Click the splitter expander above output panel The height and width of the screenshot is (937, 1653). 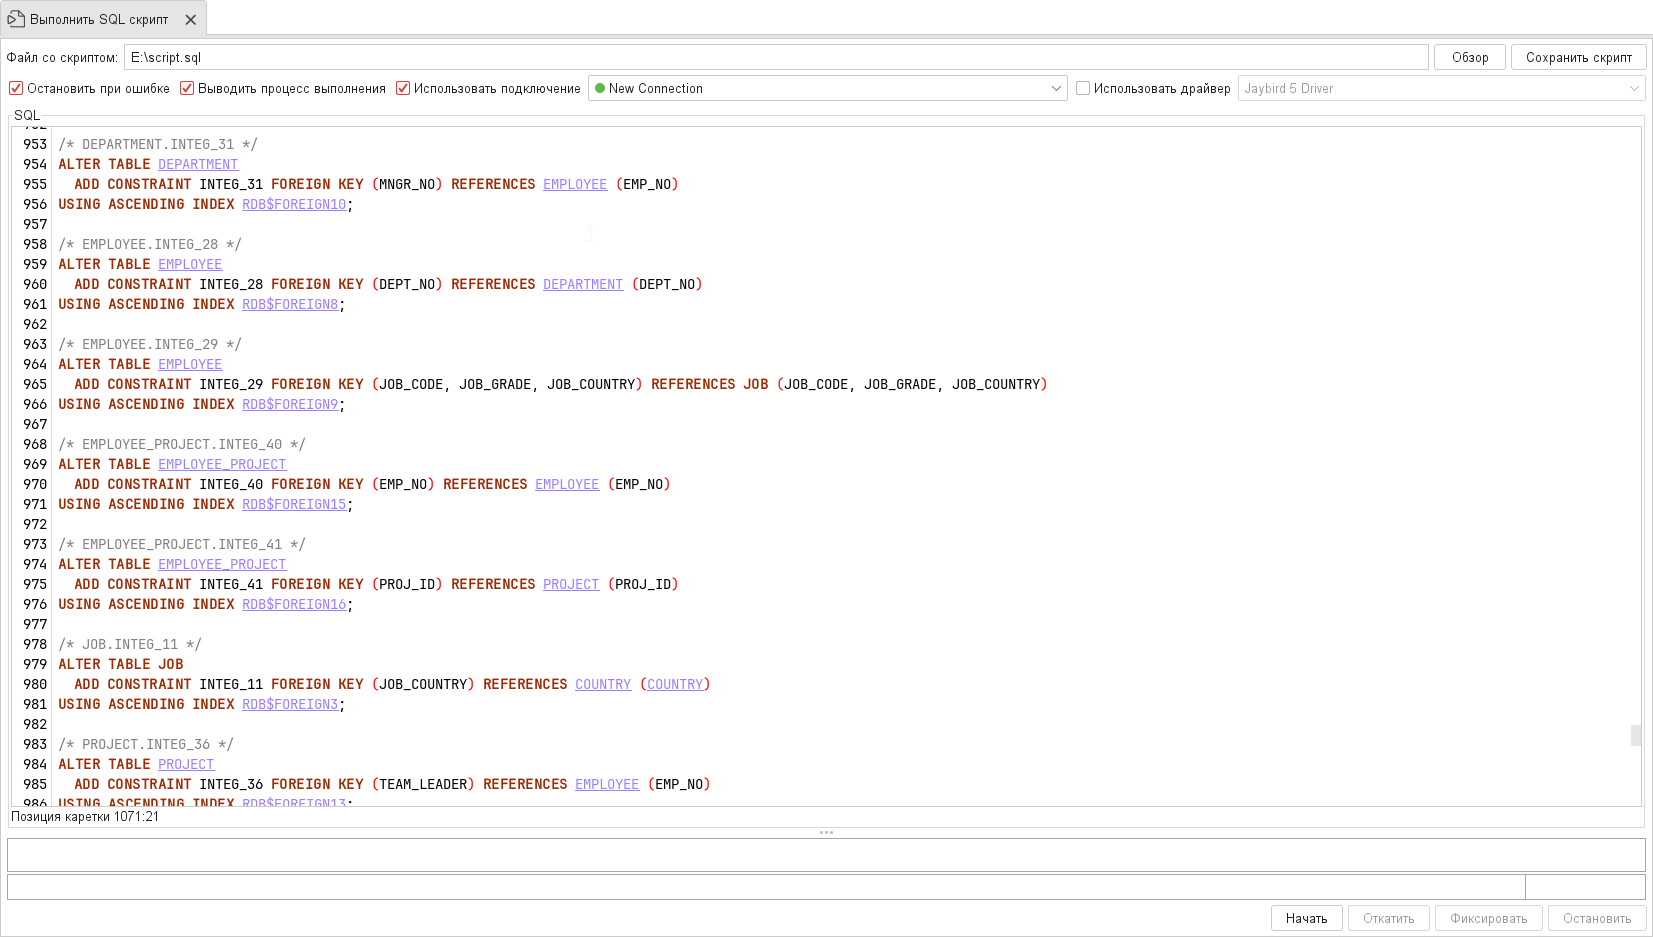point(826,832)
